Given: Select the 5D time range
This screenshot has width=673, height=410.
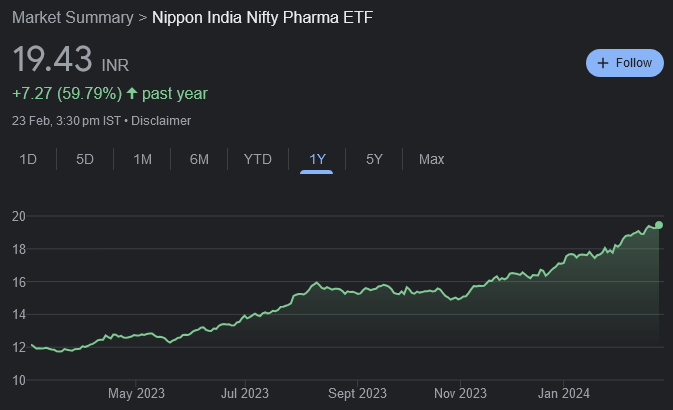Looking at the screenshot, I should click(86, 159).
